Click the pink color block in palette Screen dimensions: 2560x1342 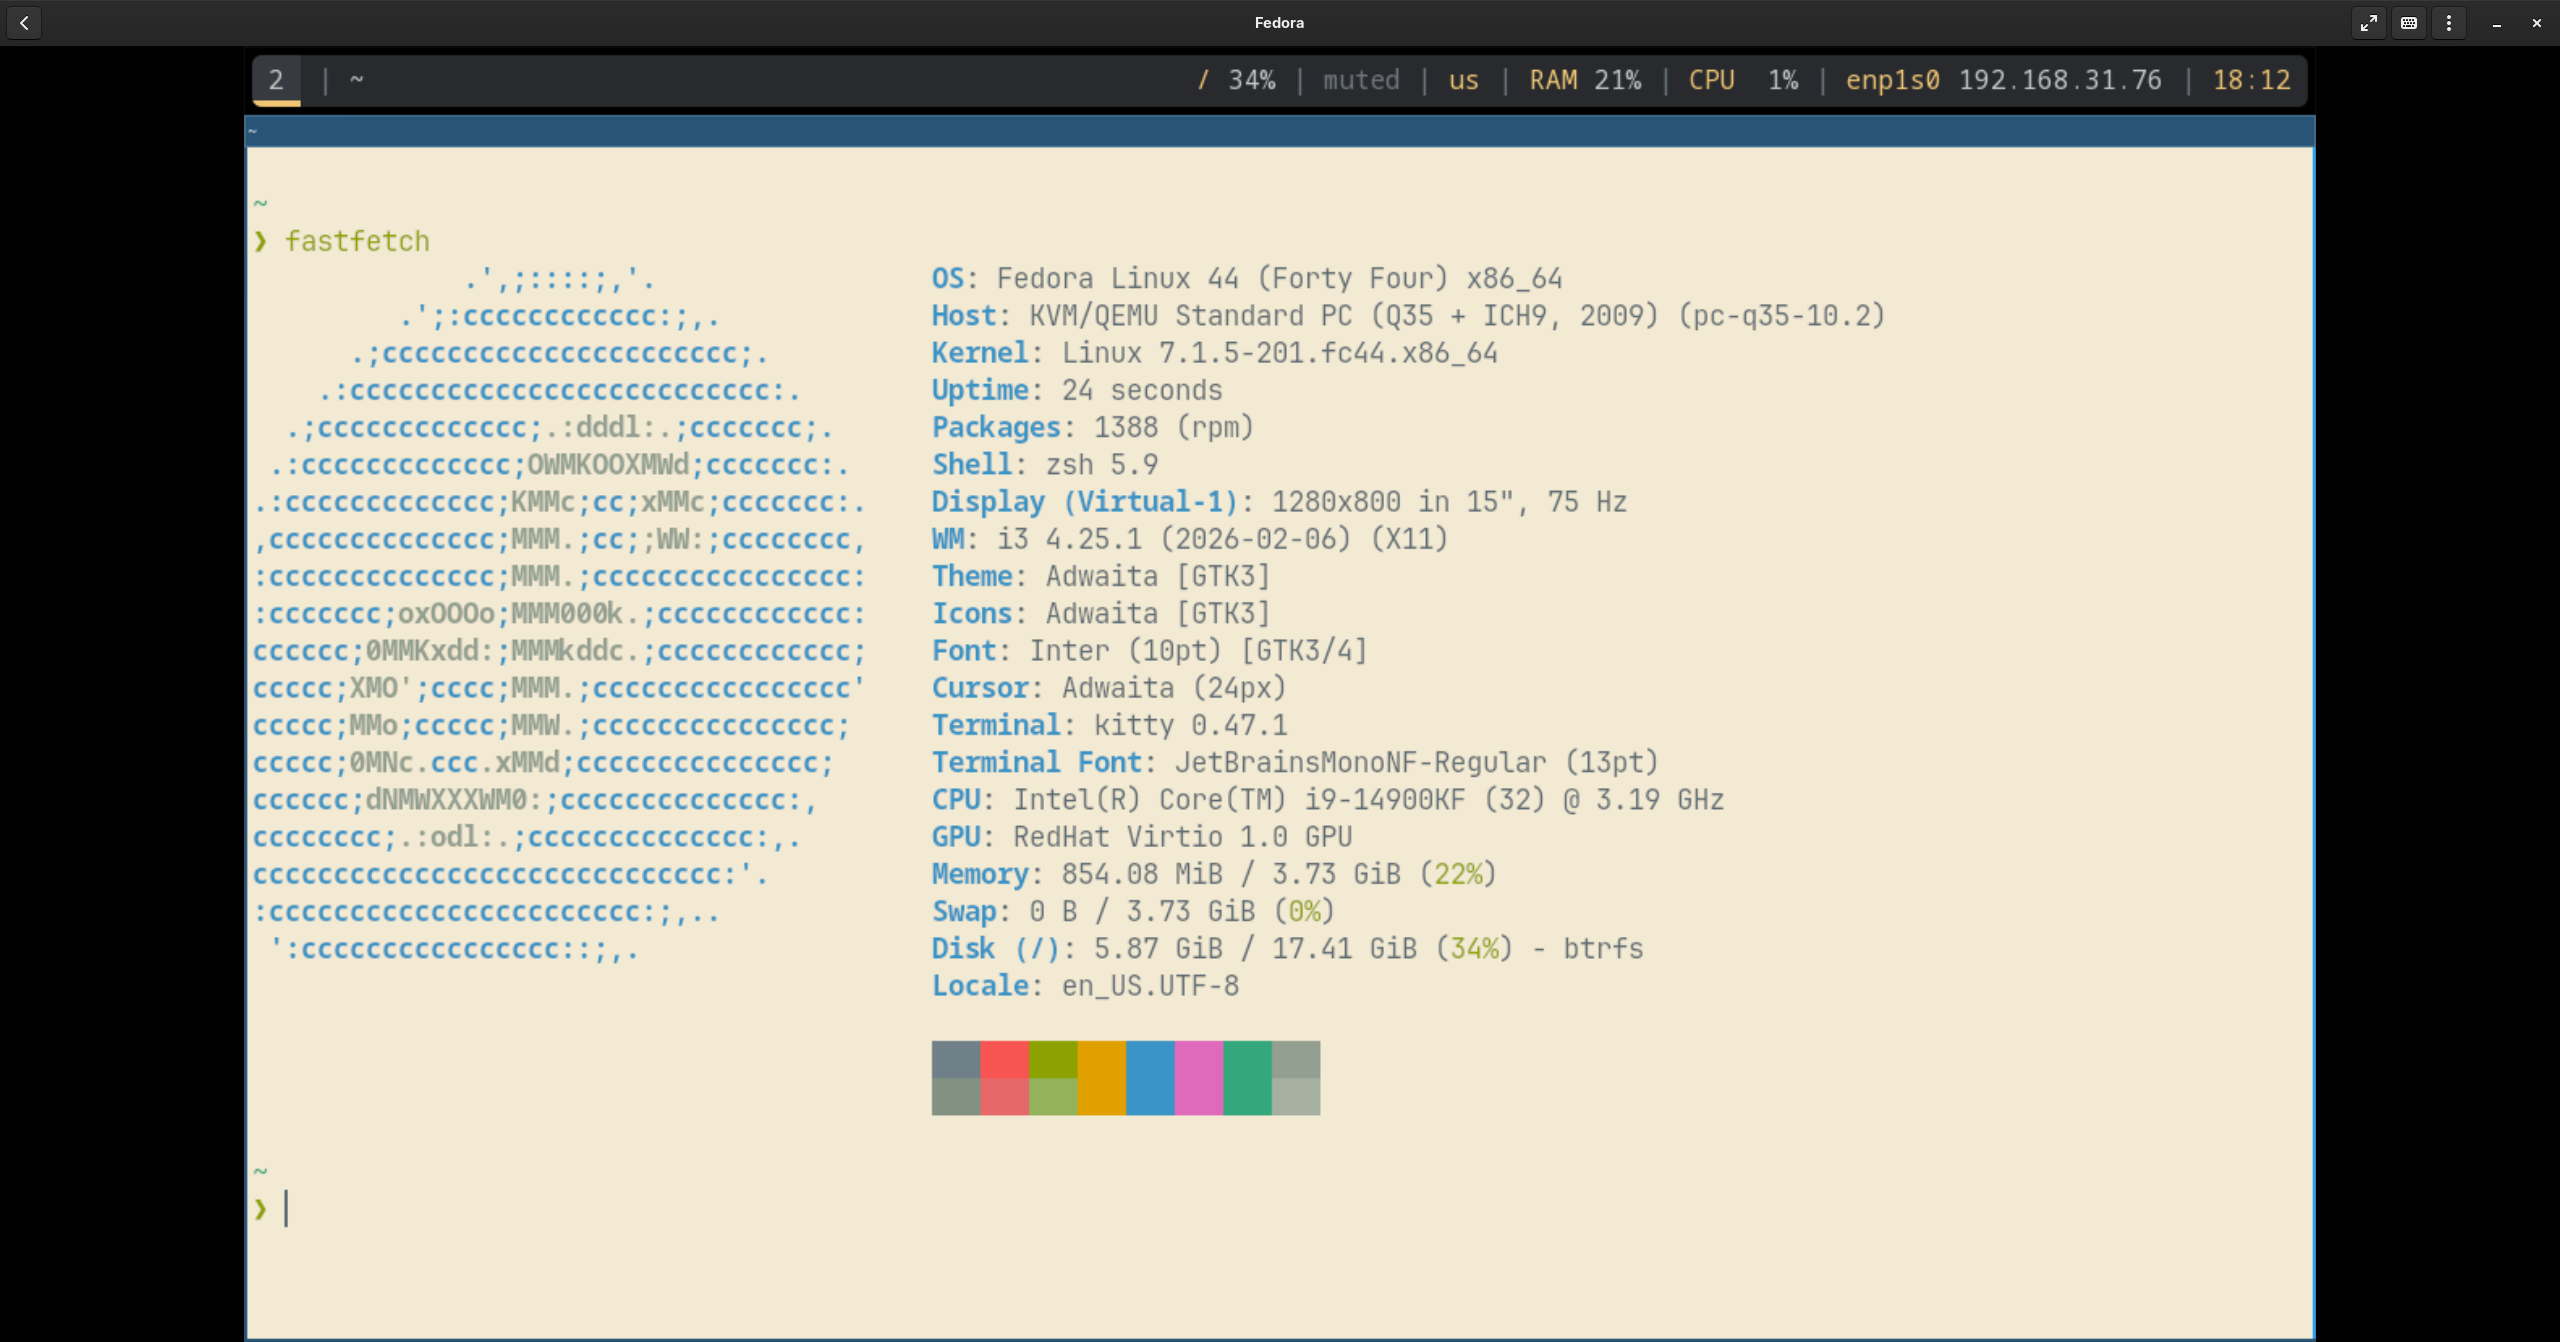coord(1199,1078)
